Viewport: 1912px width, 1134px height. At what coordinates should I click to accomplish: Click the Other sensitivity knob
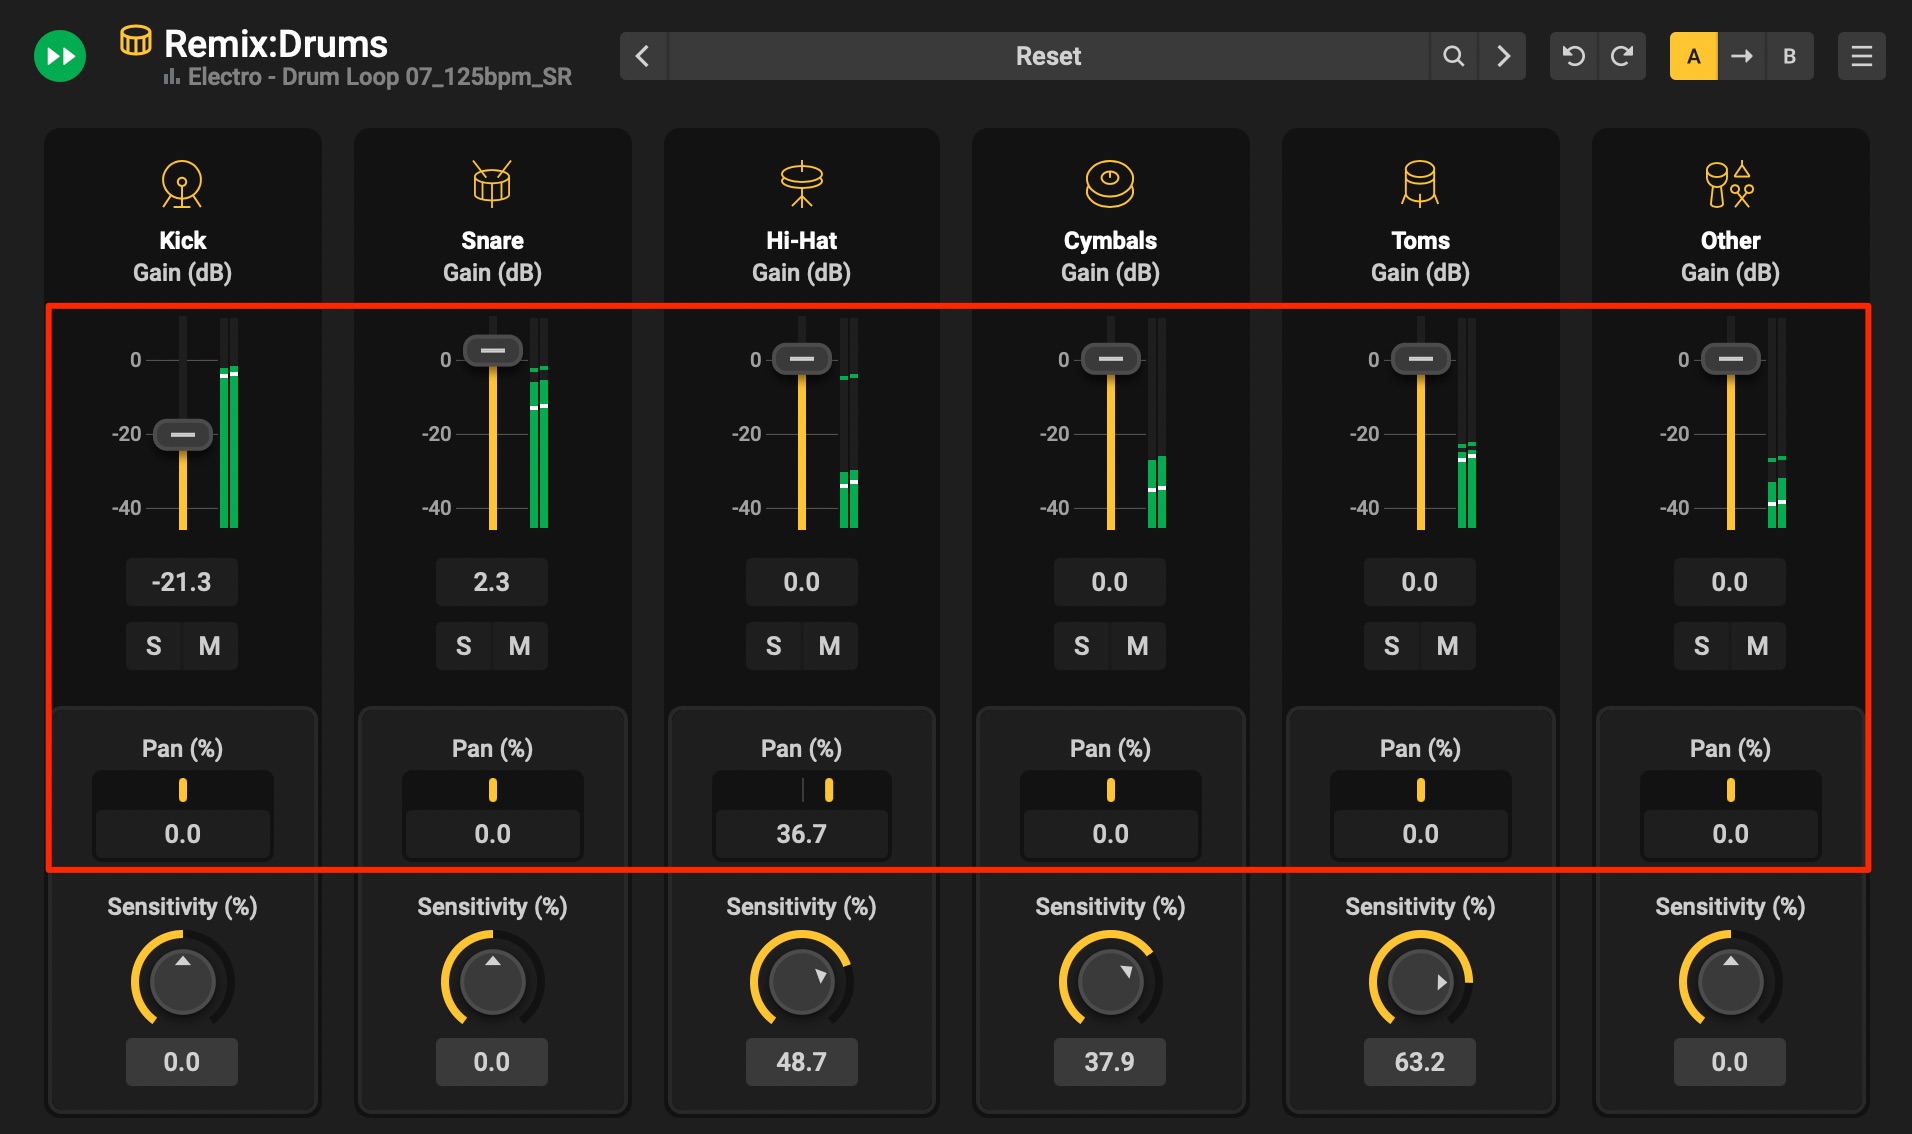(1731, 981)
